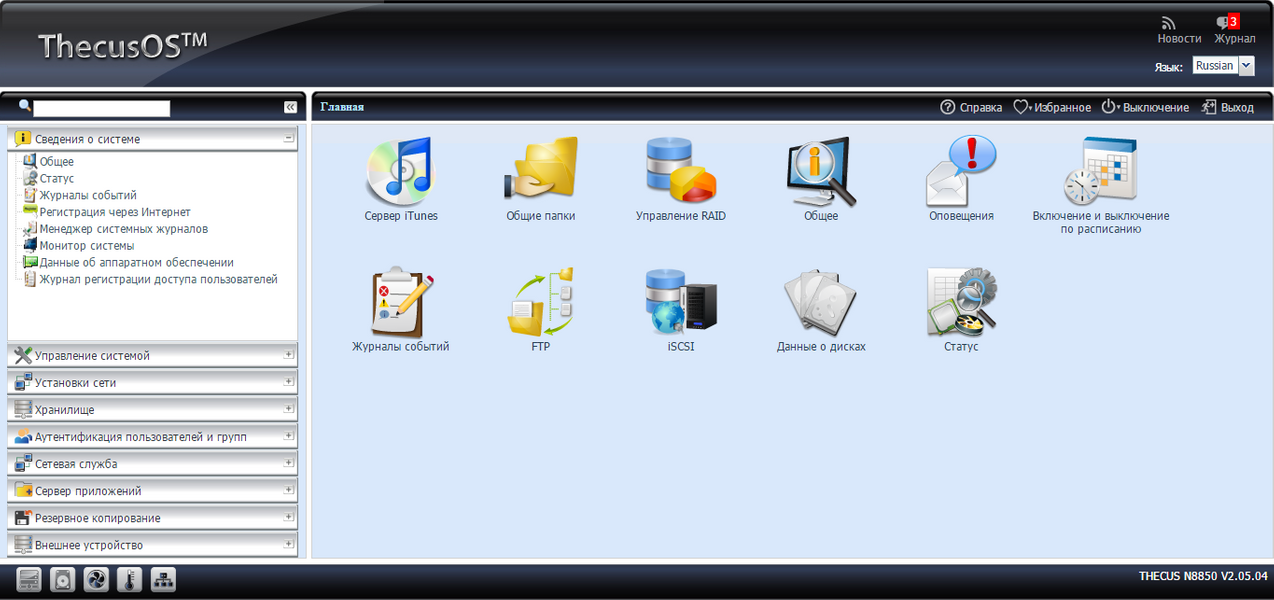Open the Новости RSS feed icon
This screenshot has height=600, width=1274.
click(x=1179, y=30)
